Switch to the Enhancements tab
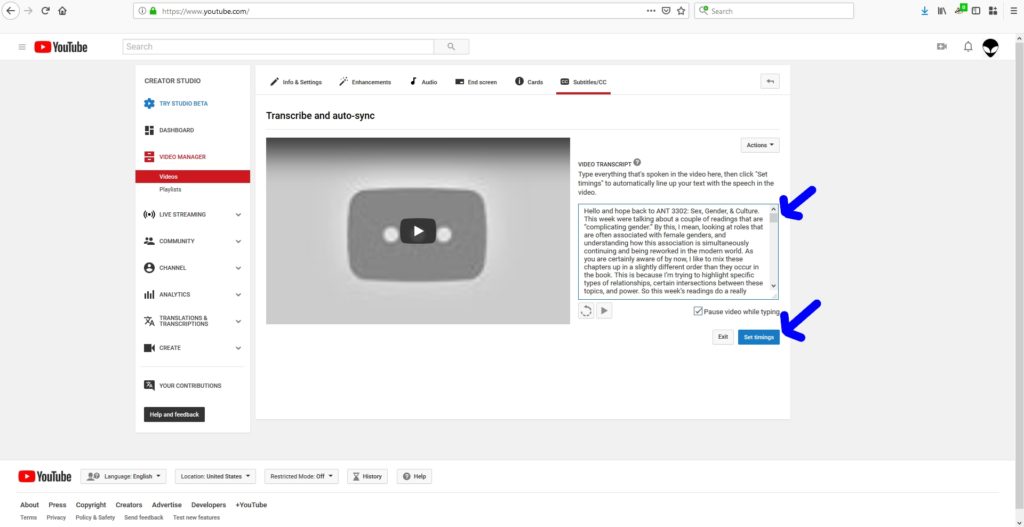 click(x=365, y=82)
